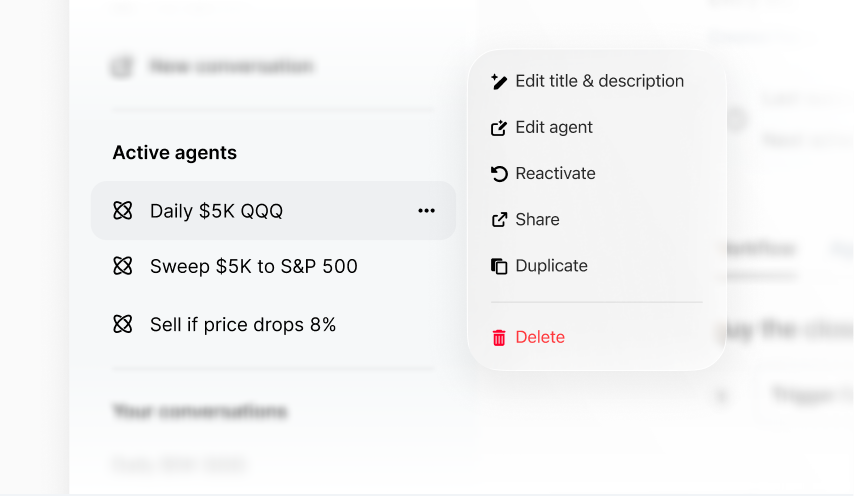Screen dimensions: 854x496
Task: Click the Duplicate copy icon
Action: (499, 266)
